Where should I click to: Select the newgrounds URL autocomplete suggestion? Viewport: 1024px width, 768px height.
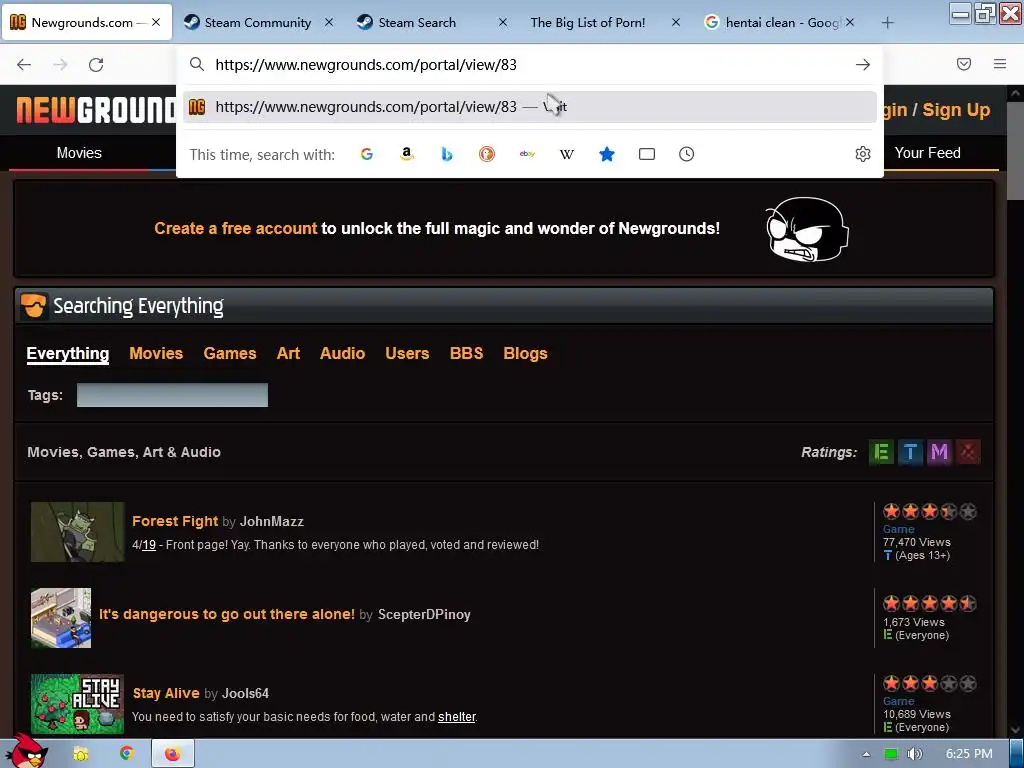(529, 106)
